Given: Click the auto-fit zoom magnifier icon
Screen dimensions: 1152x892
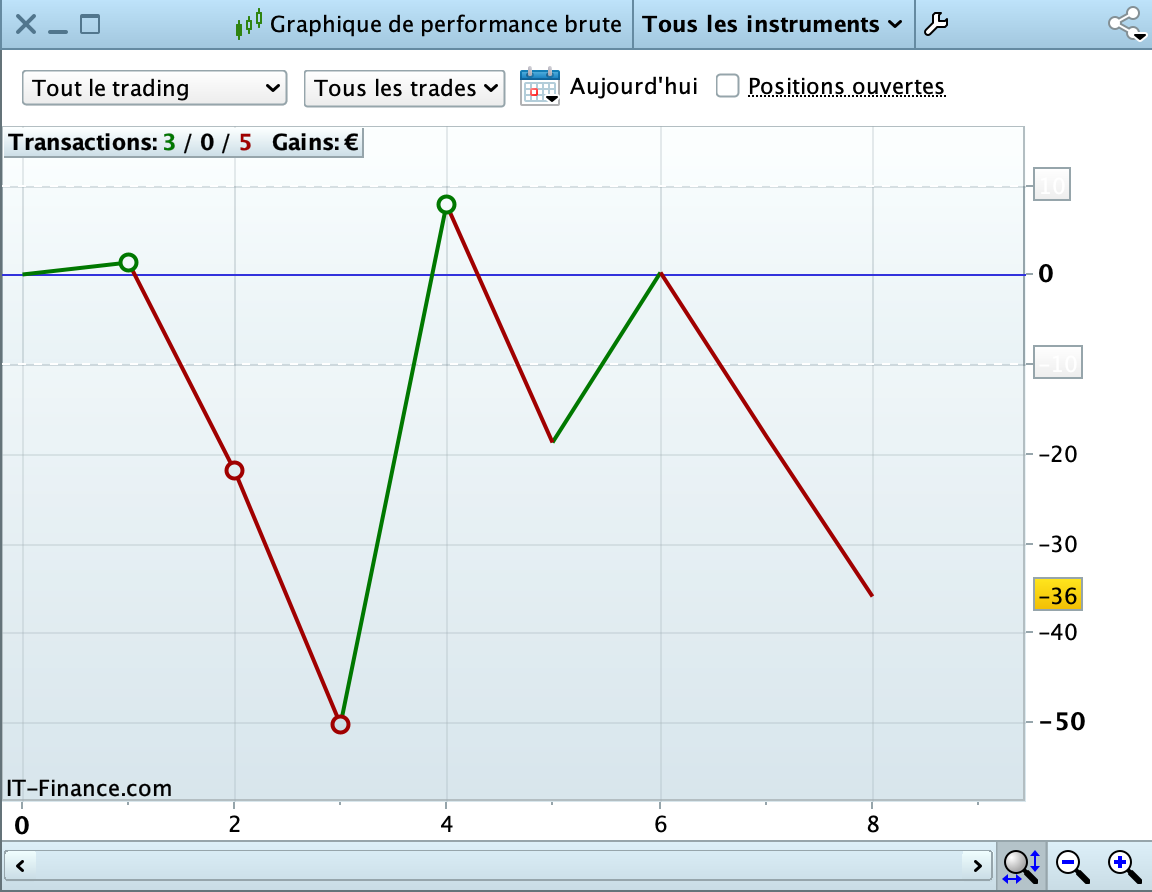Looking at the screenshot, I should tap(1021, 867).
